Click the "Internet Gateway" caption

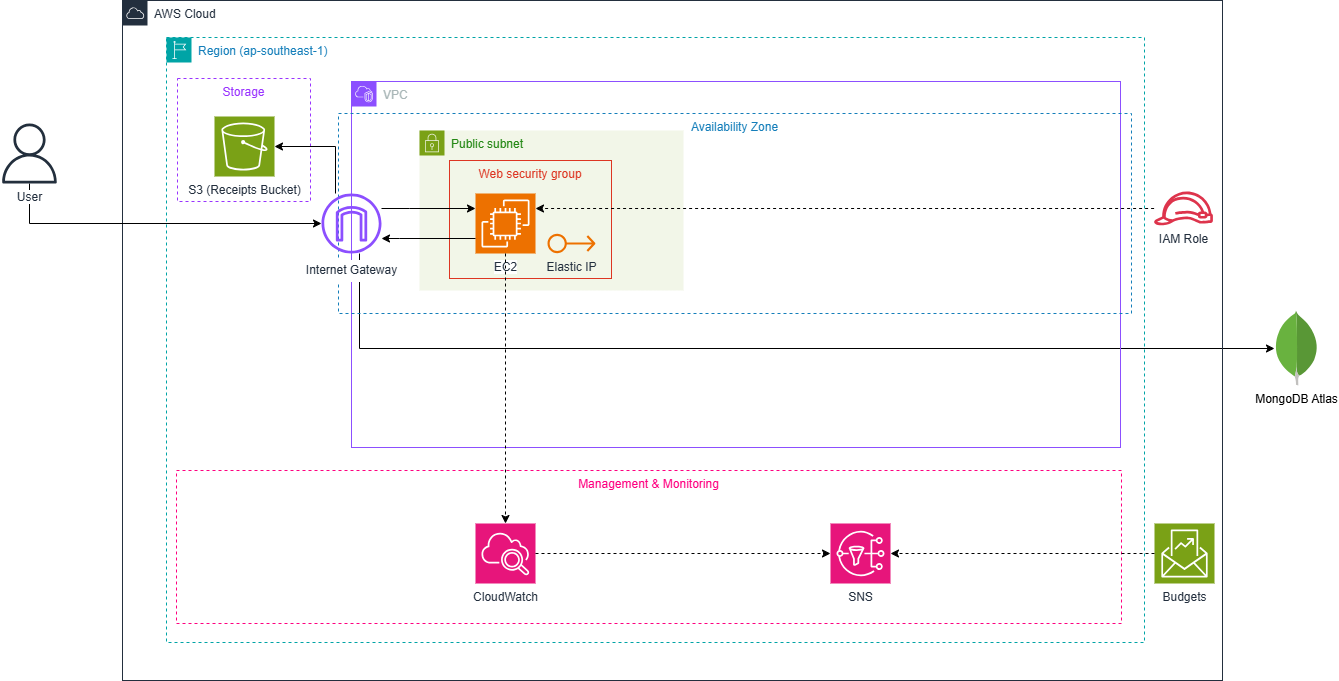click(351, 270)
